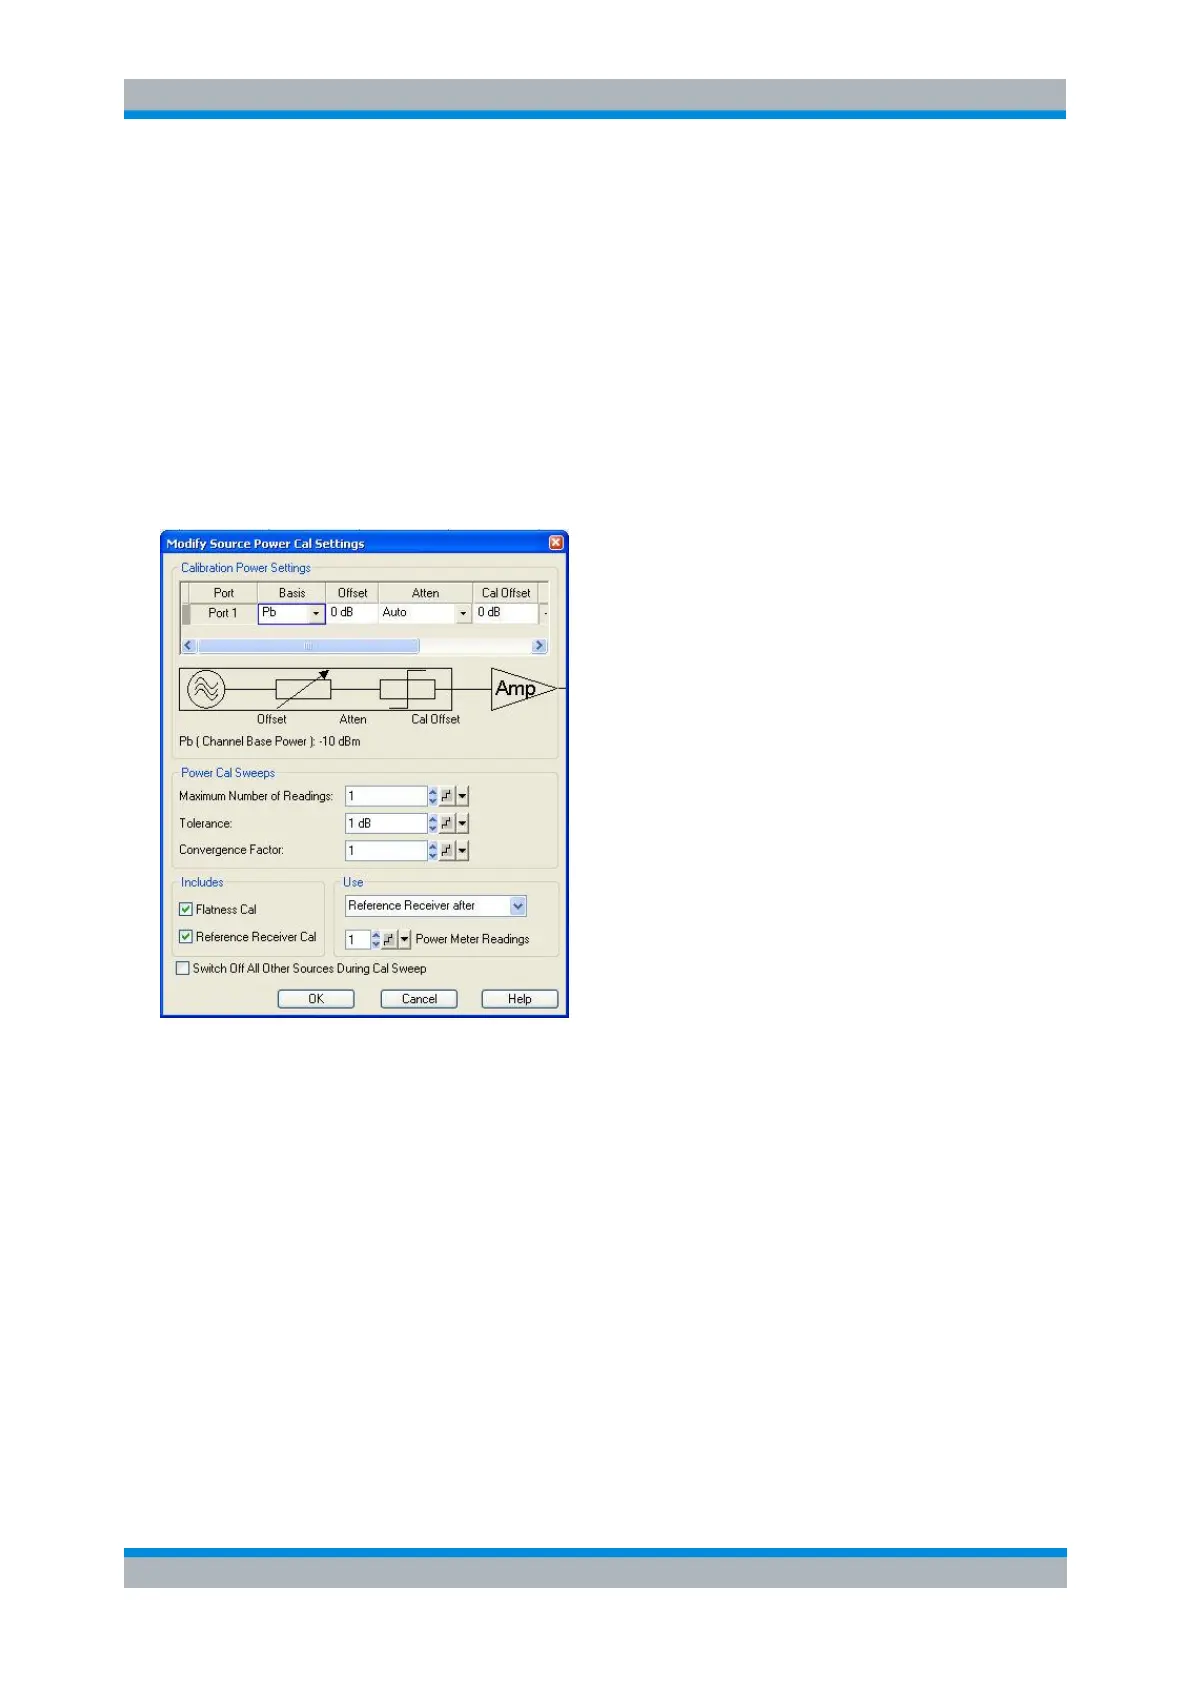Viewport: 1190px width, 1684px height.
Task: Click the right arrow of the table scrollbar
Action: 539,646
